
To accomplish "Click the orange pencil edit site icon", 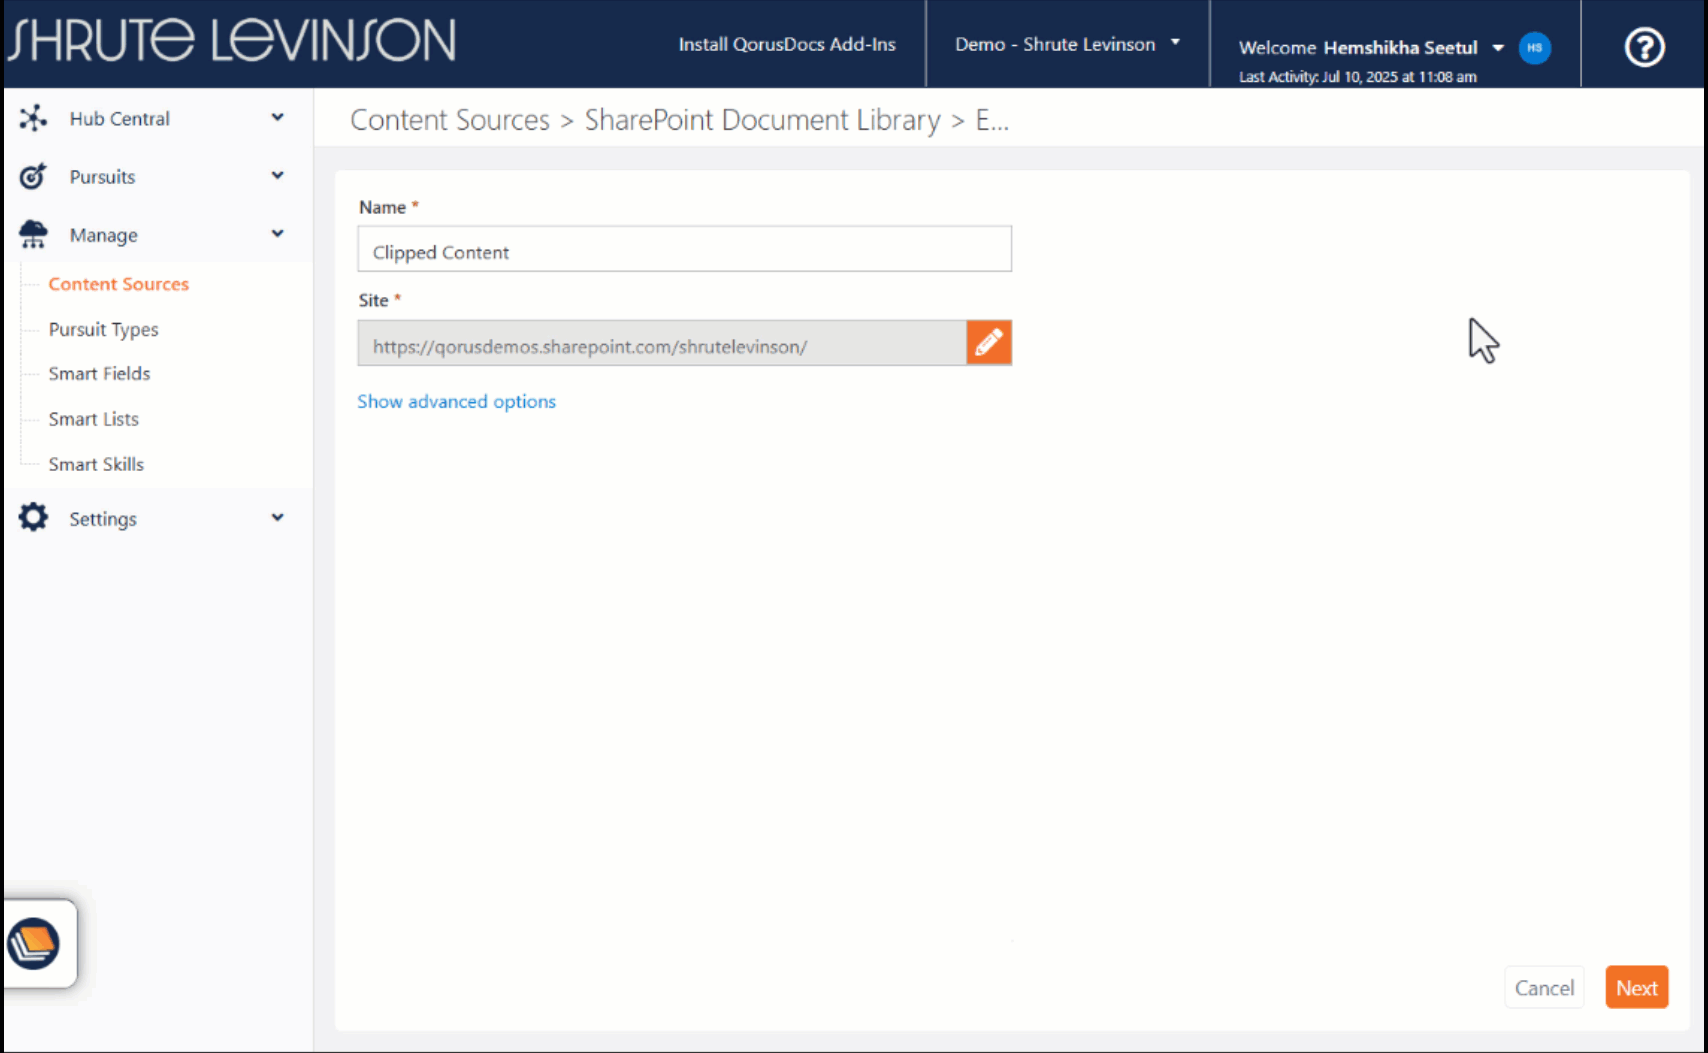I will pos(988,343).
